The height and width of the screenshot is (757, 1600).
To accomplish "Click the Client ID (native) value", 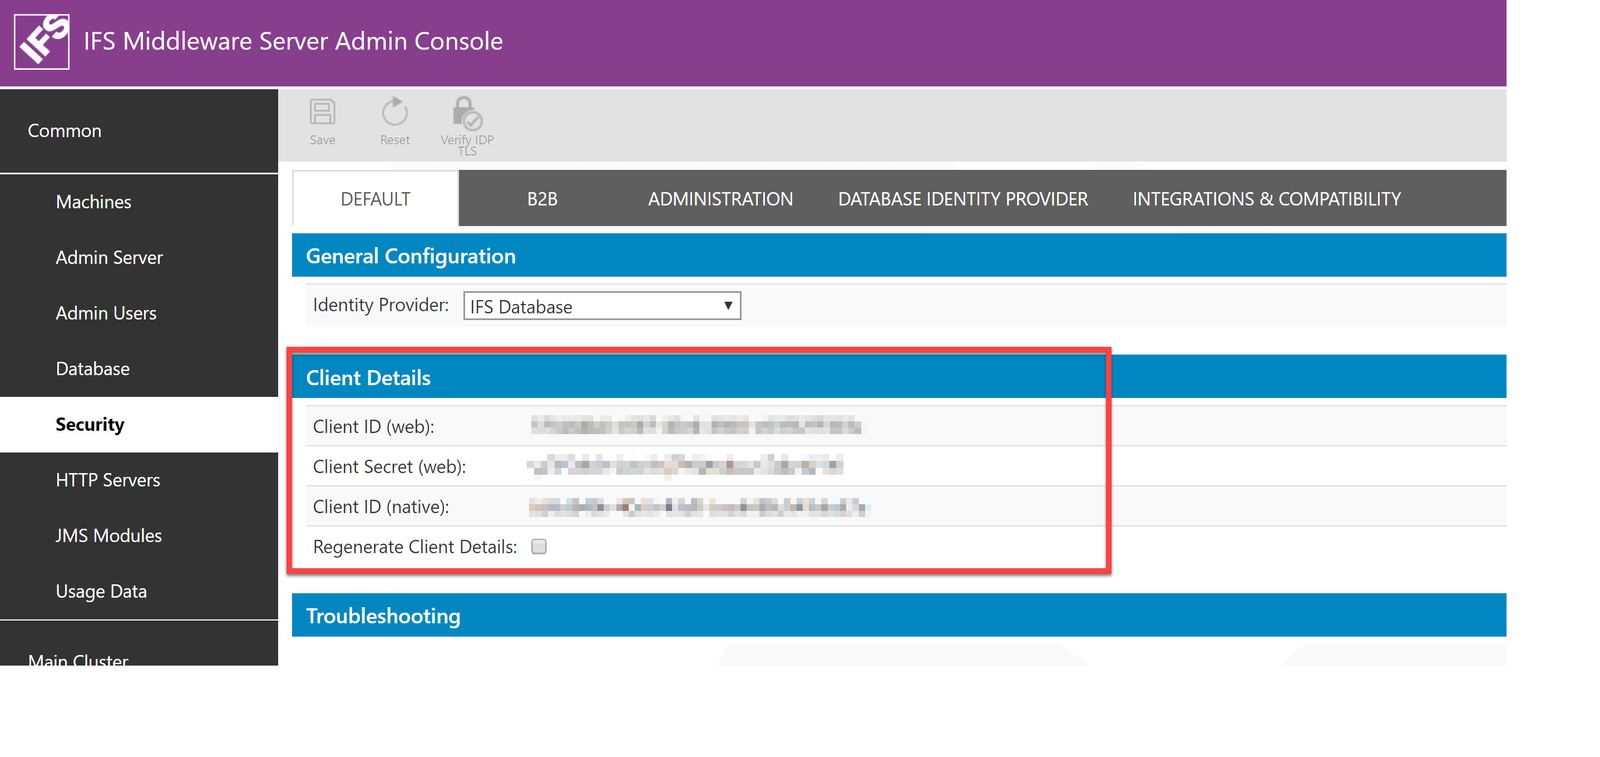I will pyautogui.click(x=699, y=507).
